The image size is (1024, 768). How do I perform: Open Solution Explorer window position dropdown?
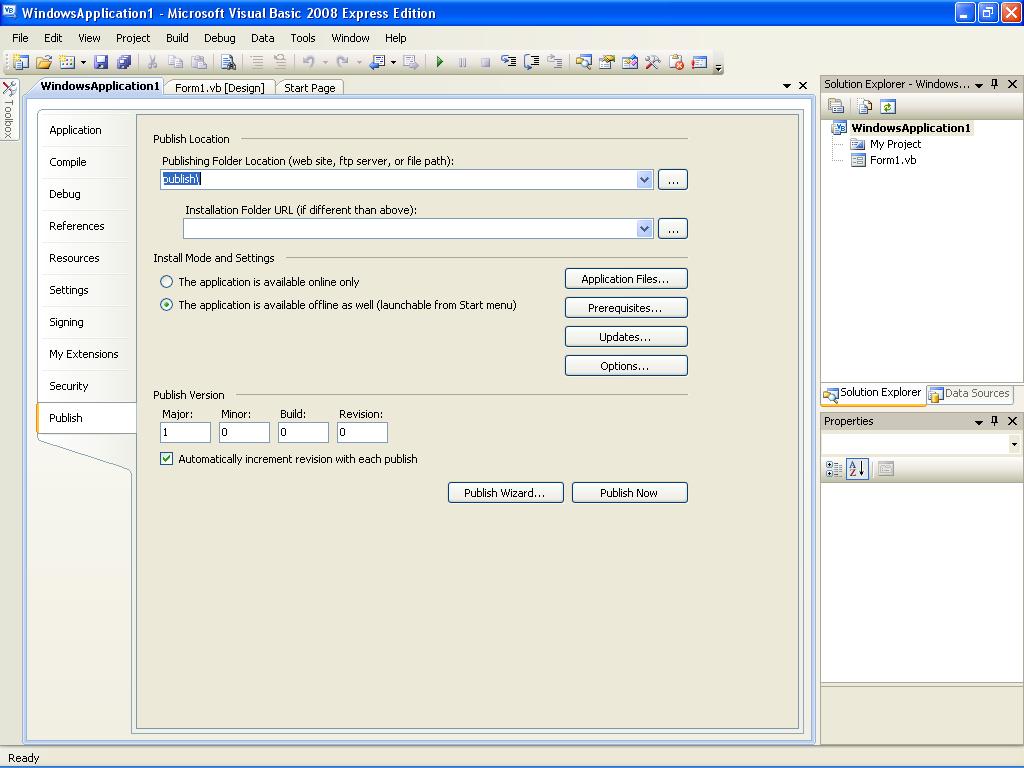tap(979, 85)
